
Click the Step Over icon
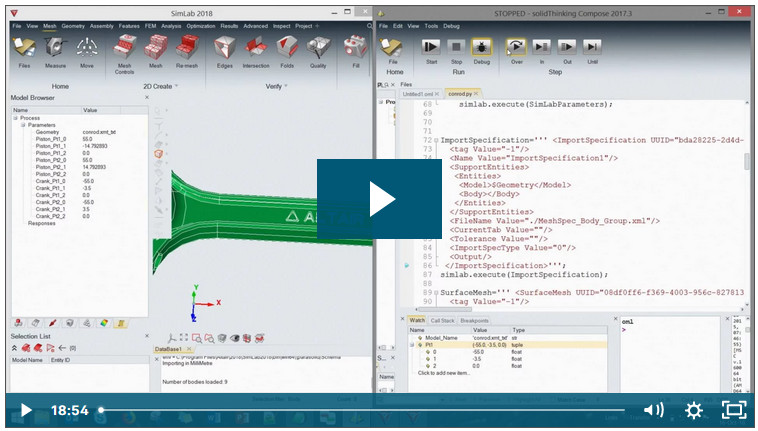(517, 47)
